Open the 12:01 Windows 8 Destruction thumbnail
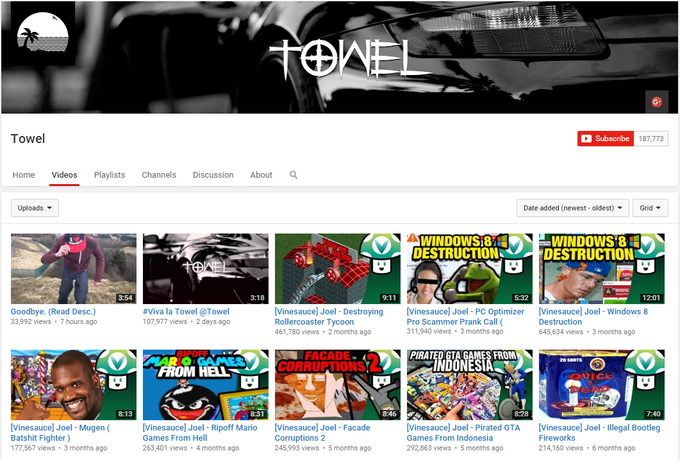The width and height of the screenshot is (680, 460). [602, 269]
